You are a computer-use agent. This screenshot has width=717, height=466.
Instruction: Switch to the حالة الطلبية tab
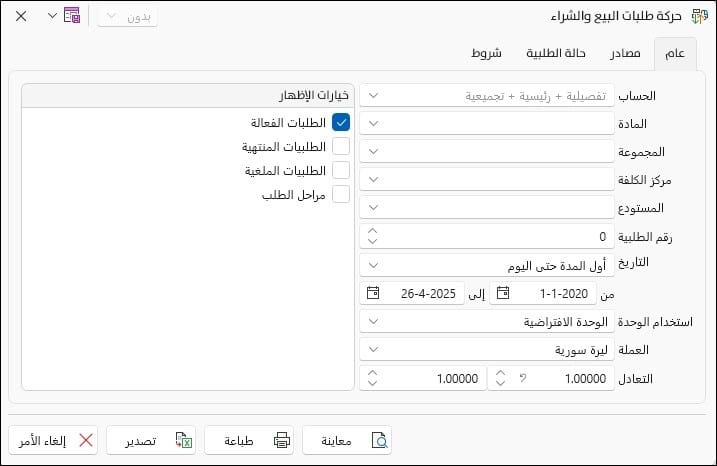[x=556, y=54]
